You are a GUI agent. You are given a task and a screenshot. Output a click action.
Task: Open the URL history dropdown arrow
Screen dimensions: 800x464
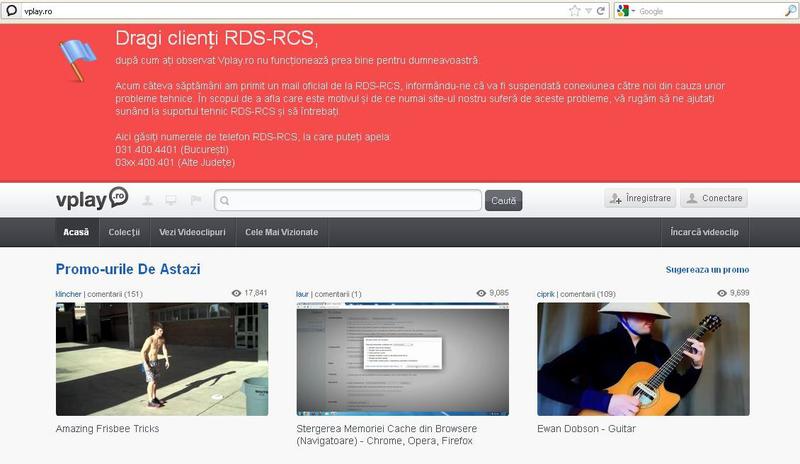pos(588,11)
